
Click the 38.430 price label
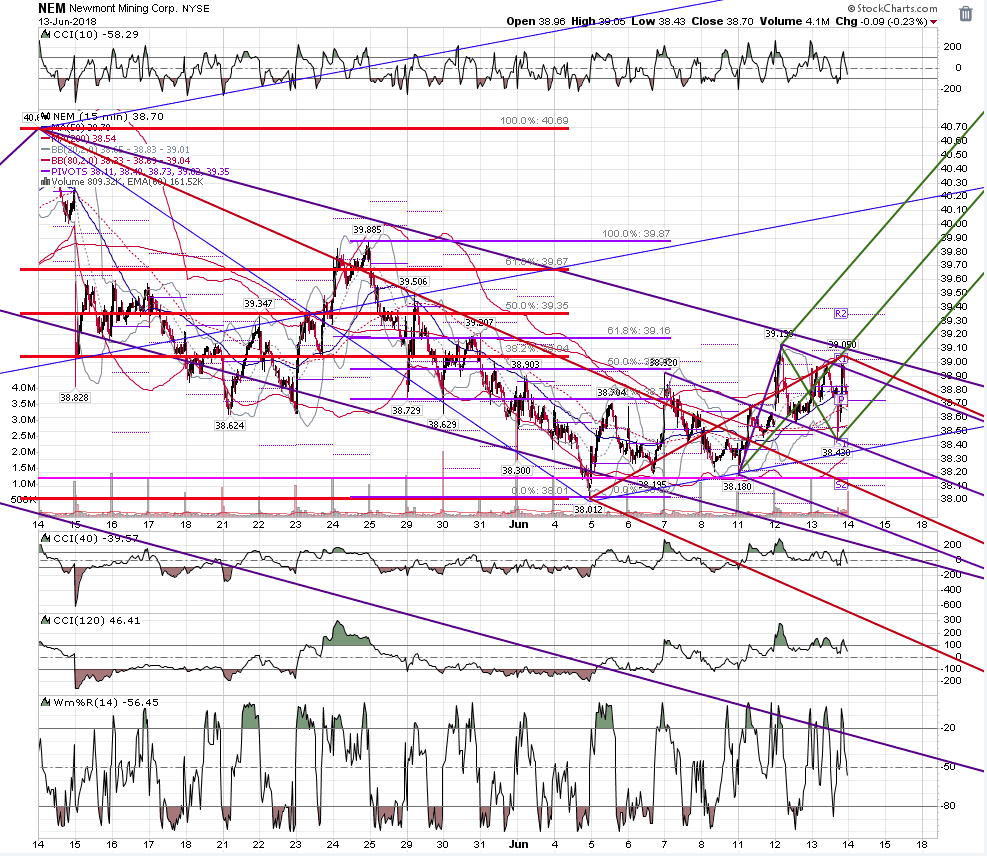pos(837,453)
